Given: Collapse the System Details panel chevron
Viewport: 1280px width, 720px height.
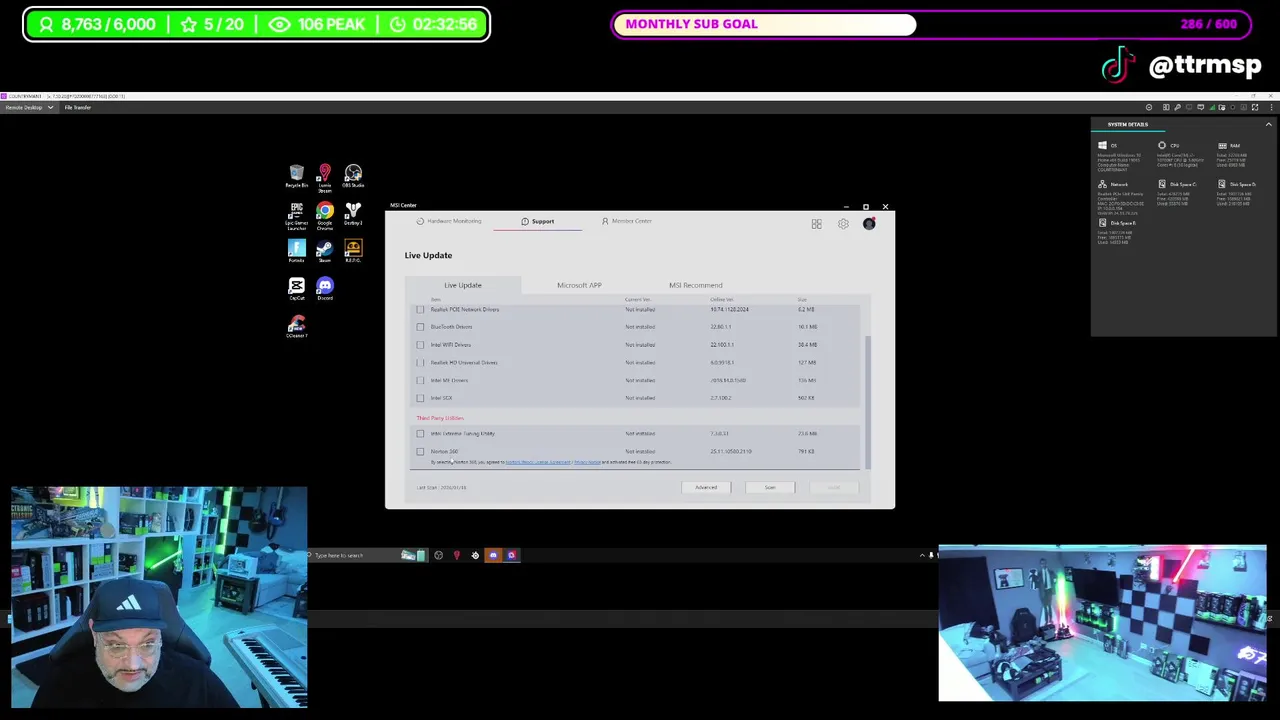Looking at the screenshot, I should [1268, 124].
